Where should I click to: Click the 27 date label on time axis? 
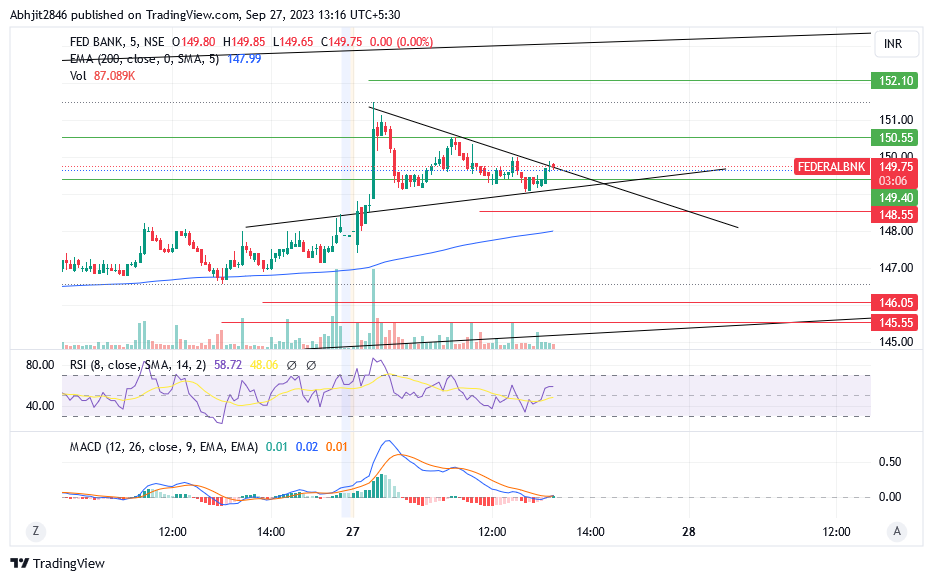pyautogui.click(x=353, y=531)
